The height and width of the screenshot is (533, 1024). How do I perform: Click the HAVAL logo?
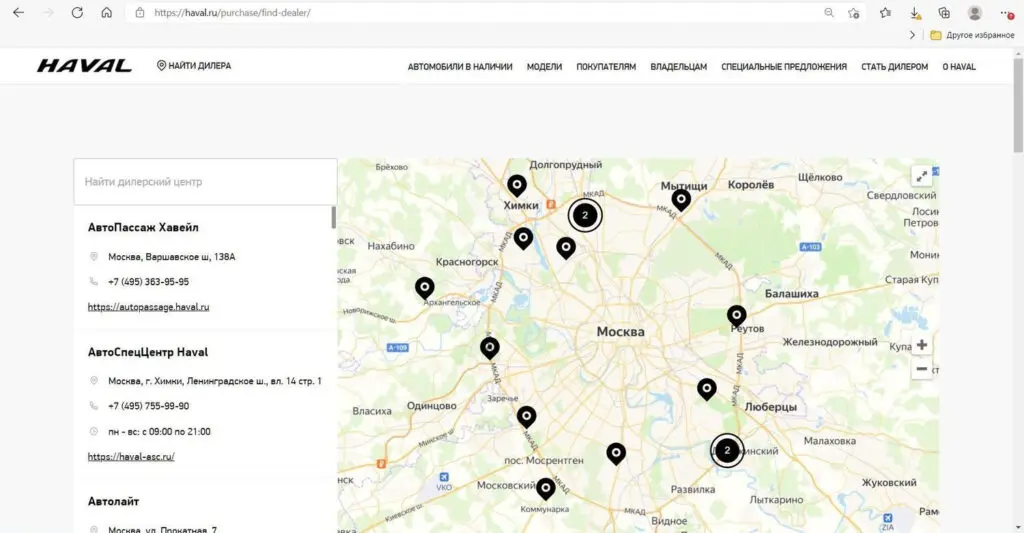(x=84, y=66)
